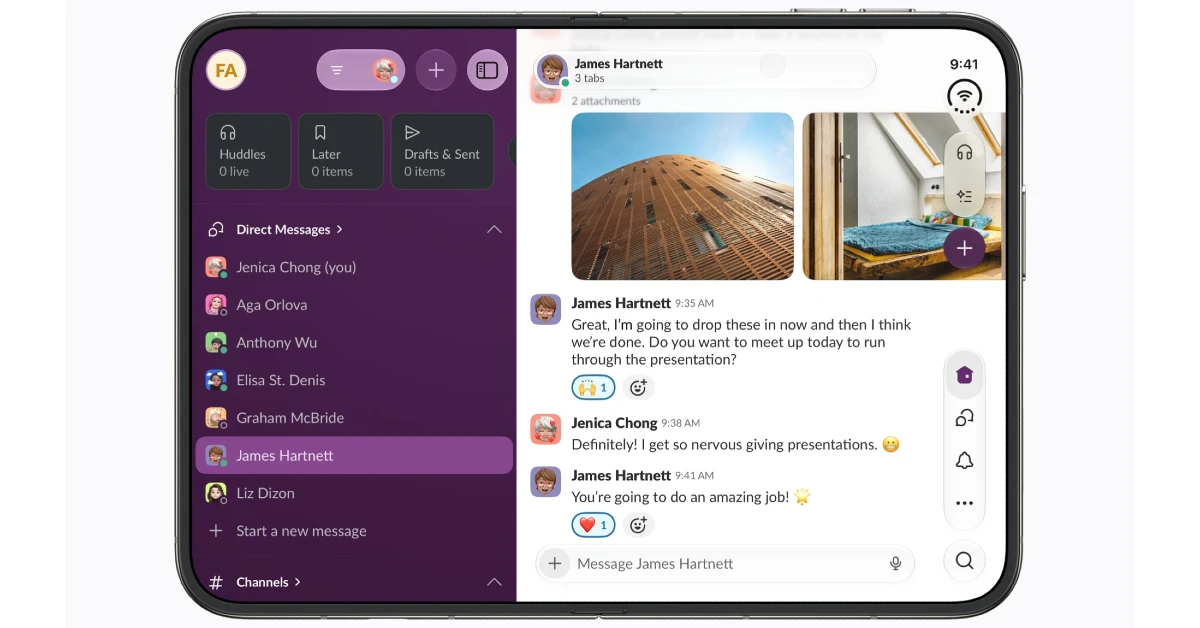The image size is (1200, 628).
Task: Tap the microphone icon in composer
Action: (x=896, y=564)
